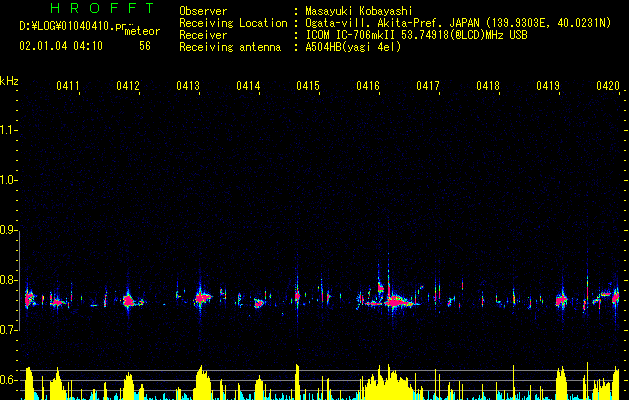The width and height of the screenshot is (629, 400).
Task: Click the kHz axis unit label
Action: point(9,81)
